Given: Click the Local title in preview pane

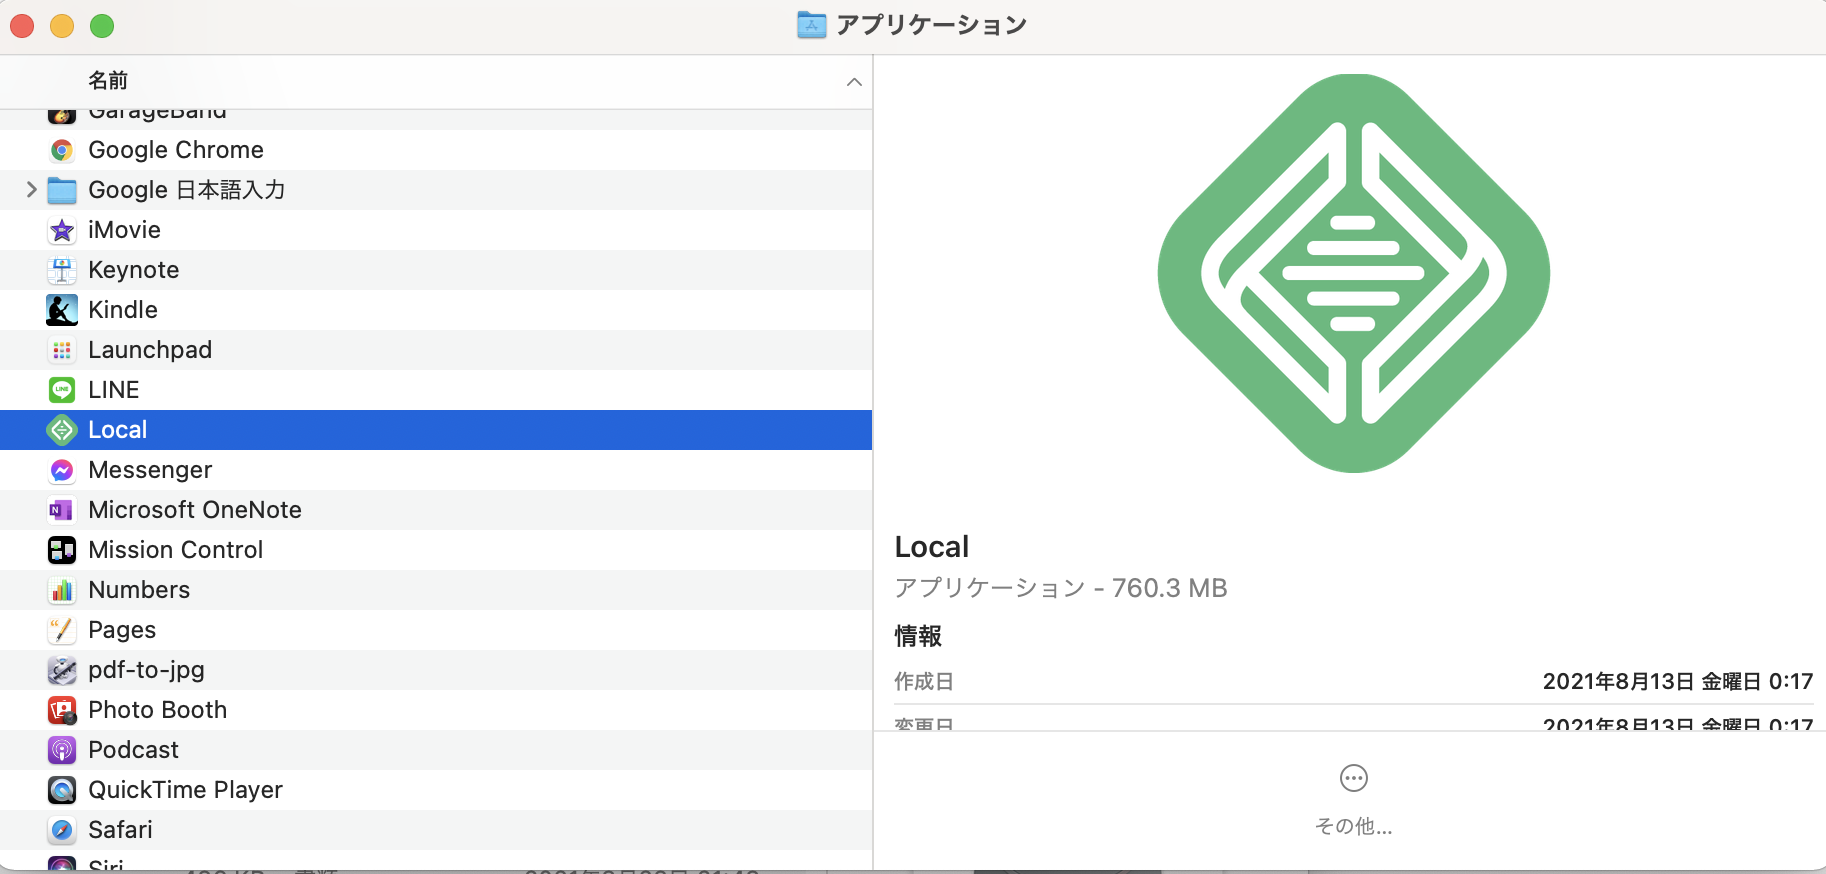Looking at the screenshot, I should [931, 547].
